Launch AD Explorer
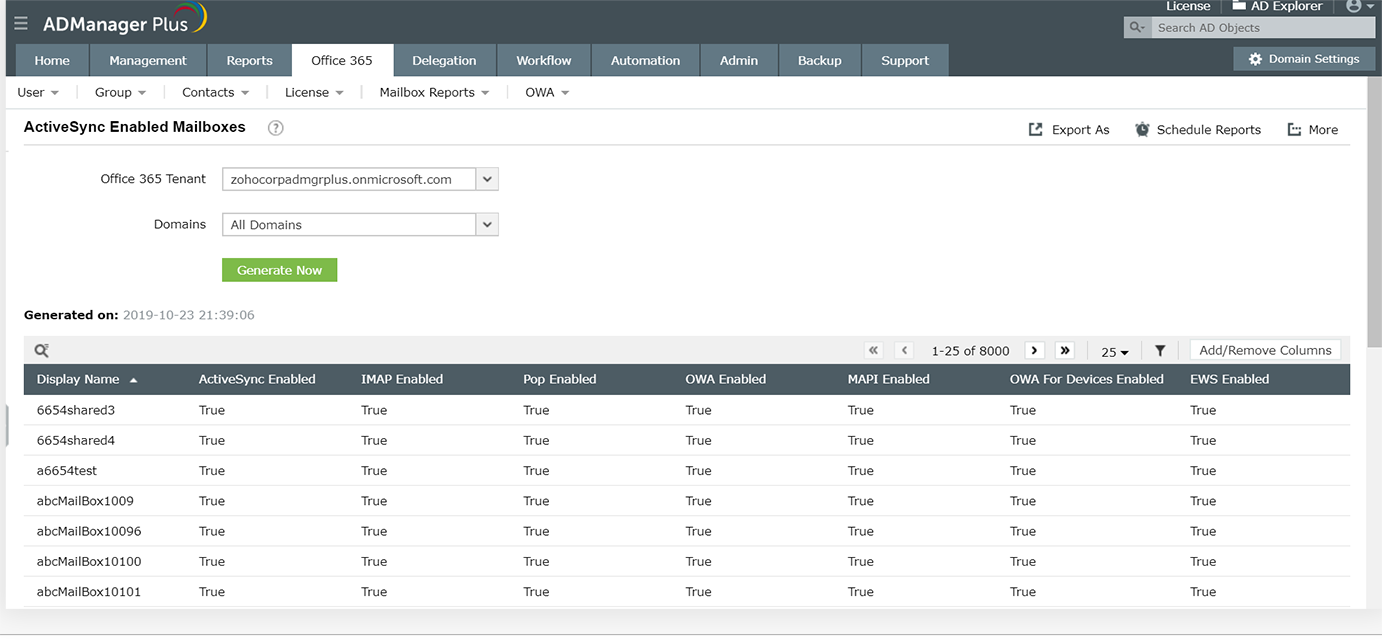 [1277, 6]
